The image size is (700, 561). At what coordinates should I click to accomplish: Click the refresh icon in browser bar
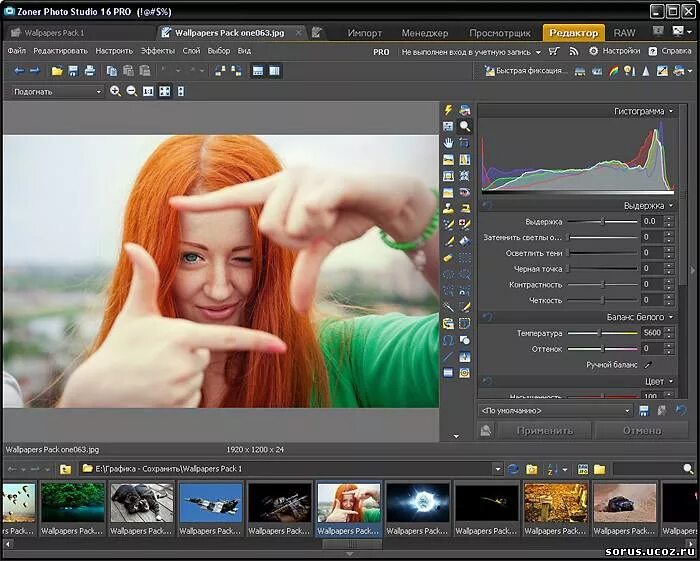(x=513, y=468)
